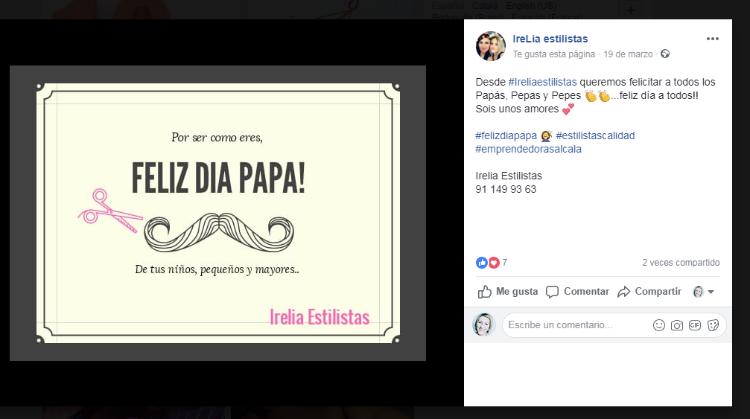Open the #felizdiapapa hashtag
The width and height of the screenshot is (750, 419).
click(506, 135)
